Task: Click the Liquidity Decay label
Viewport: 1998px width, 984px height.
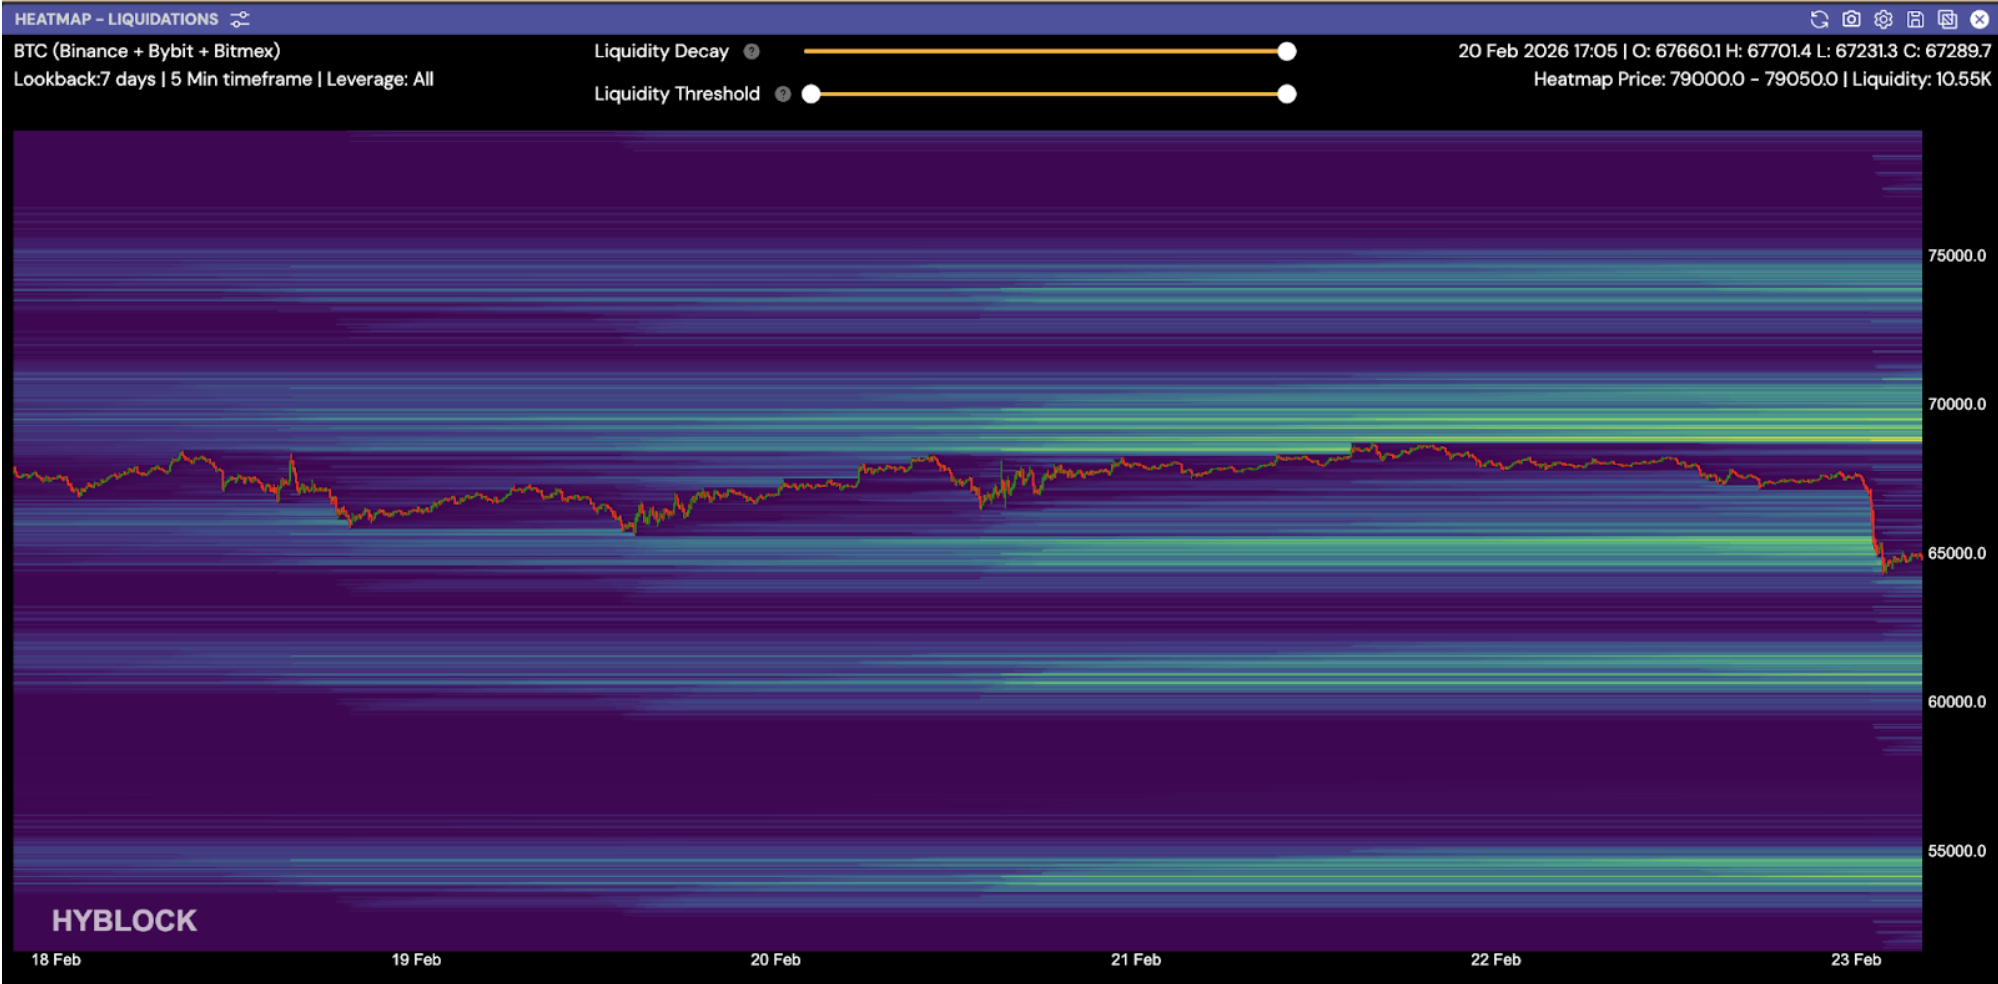Action: [661, 51]
